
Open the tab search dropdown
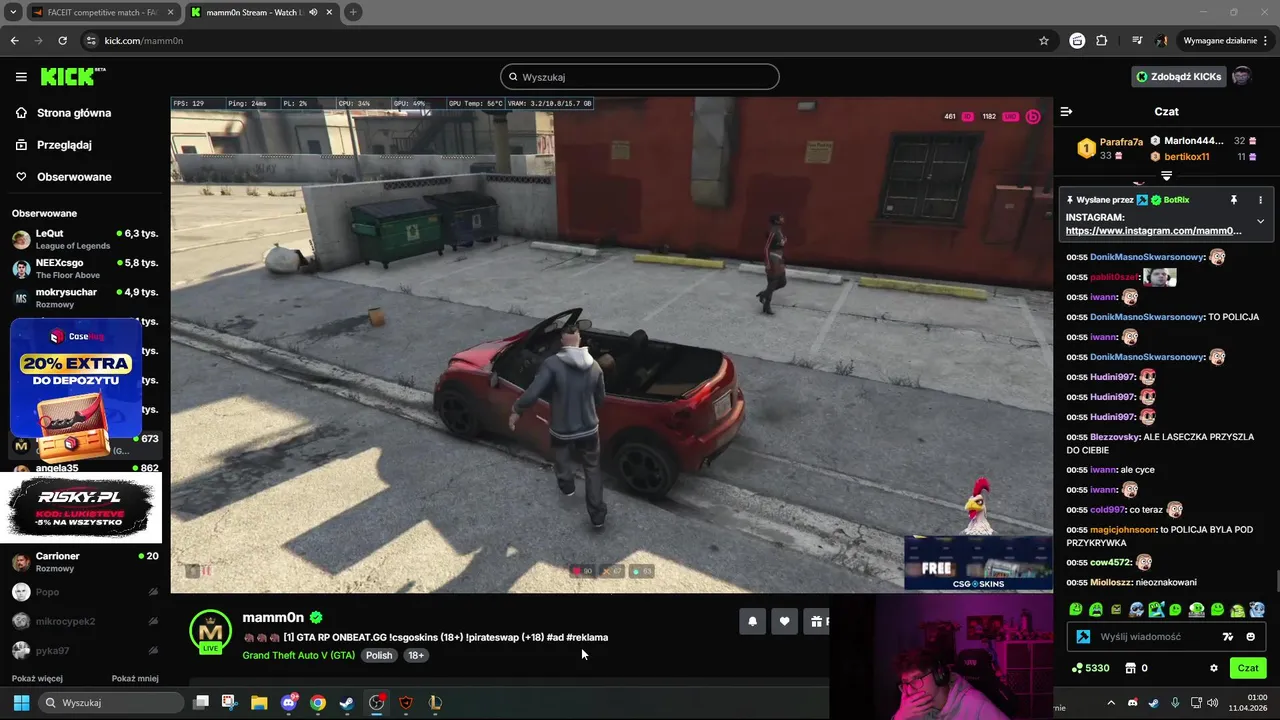(x=13, y=12)
